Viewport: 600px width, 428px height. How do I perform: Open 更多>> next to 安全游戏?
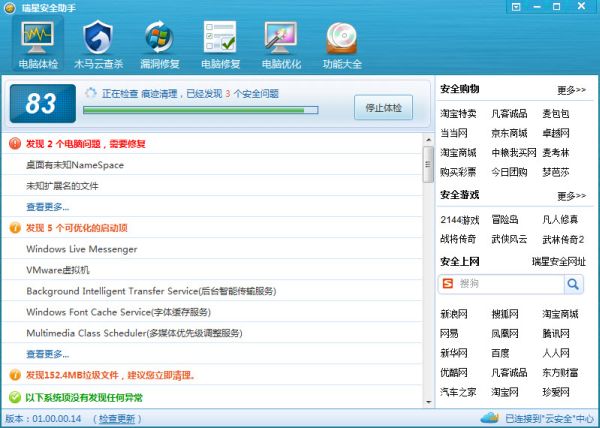571,195
